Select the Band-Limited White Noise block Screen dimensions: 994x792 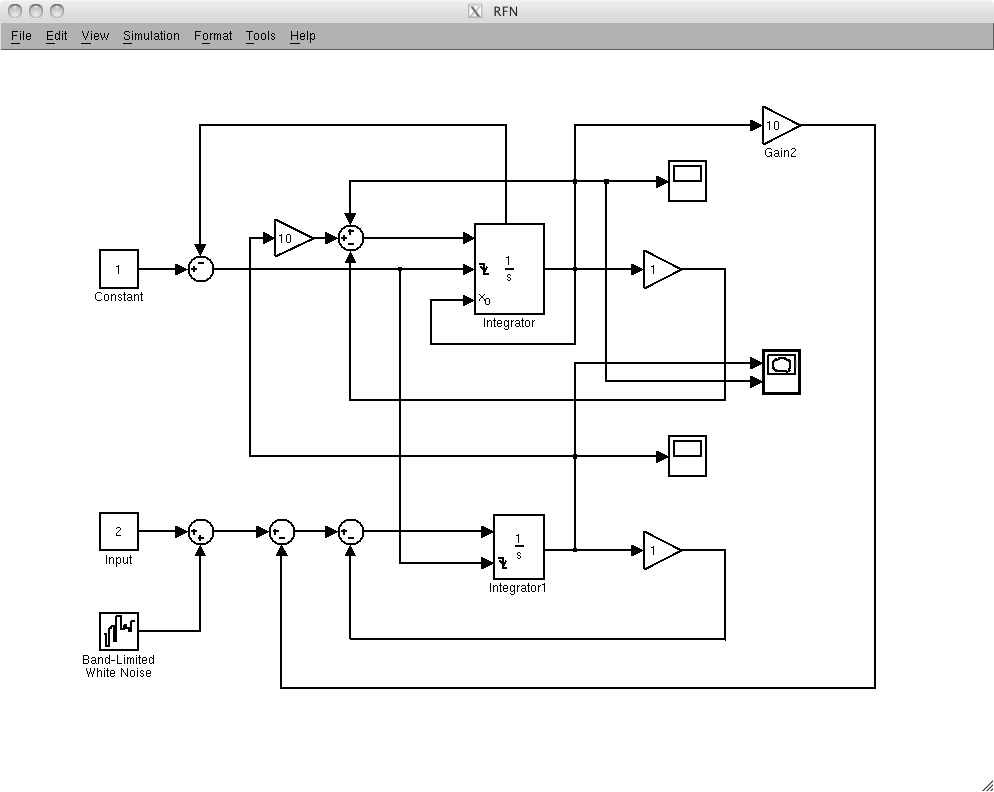[118, 631]
